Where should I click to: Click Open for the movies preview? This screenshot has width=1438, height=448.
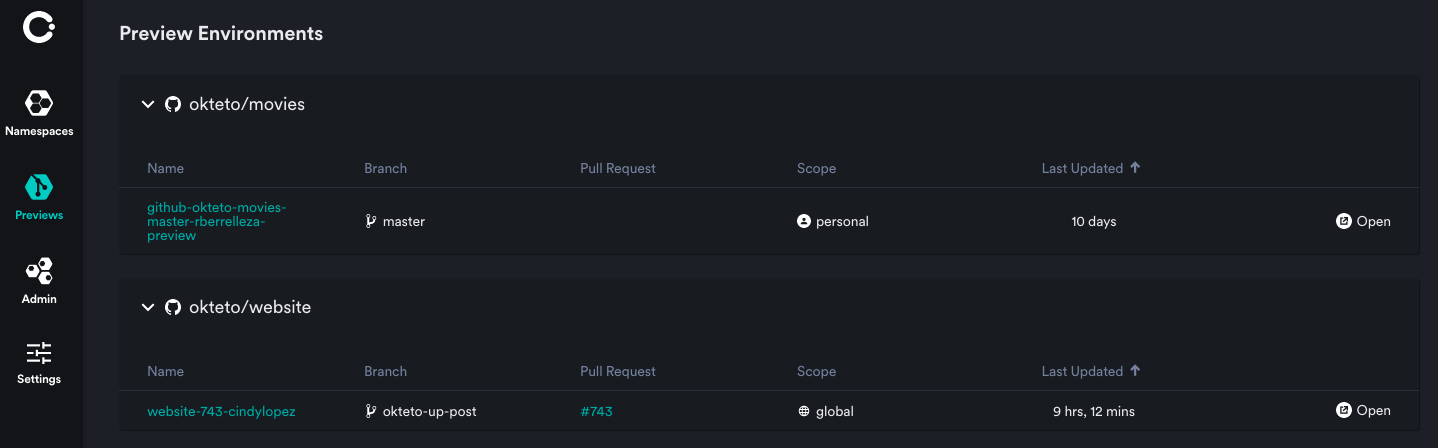click(x=1363, y=221)
